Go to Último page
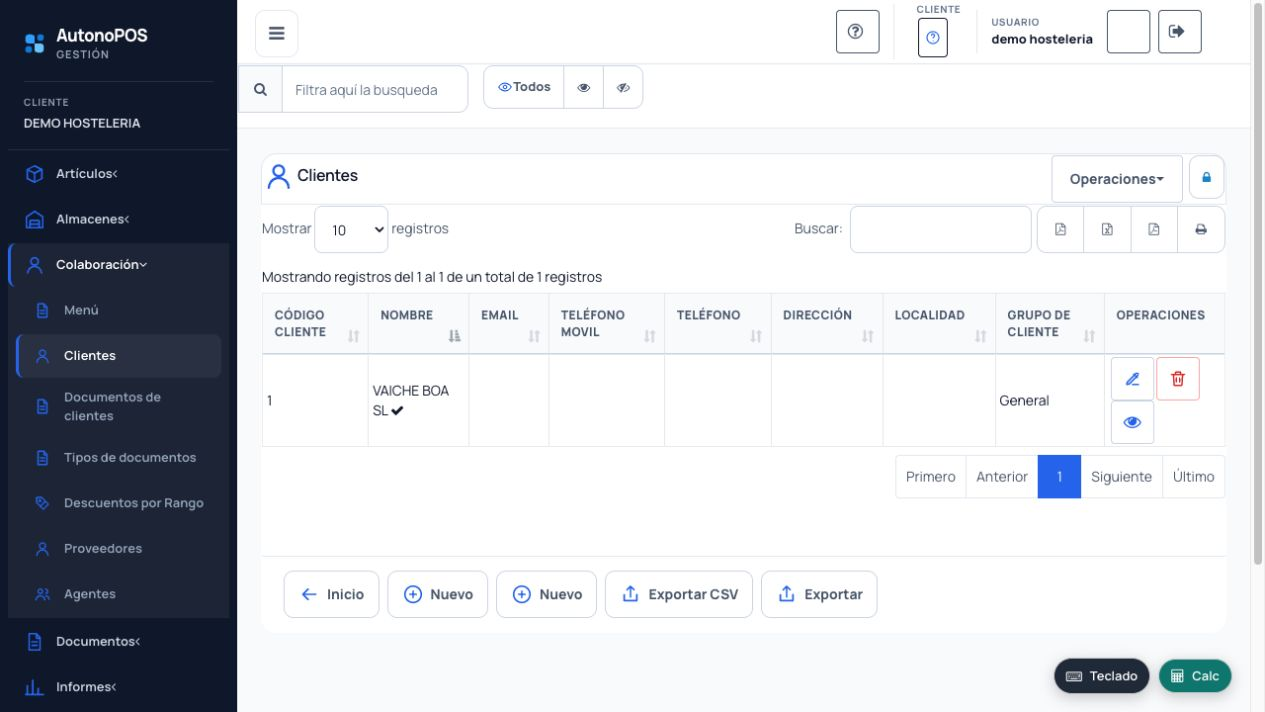Viewport: 1265px width, 712px height. [1194, 477]
